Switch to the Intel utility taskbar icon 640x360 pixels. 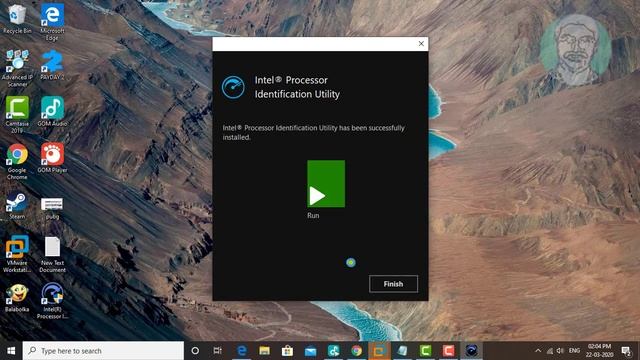click(471, 351)
